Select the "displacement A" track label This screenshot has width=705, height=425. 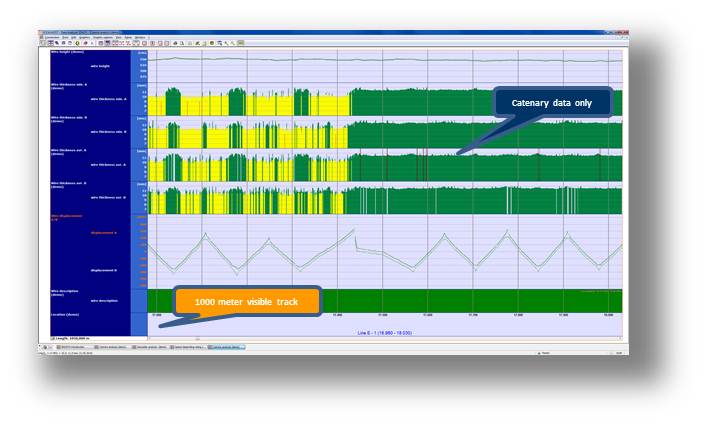105,232
